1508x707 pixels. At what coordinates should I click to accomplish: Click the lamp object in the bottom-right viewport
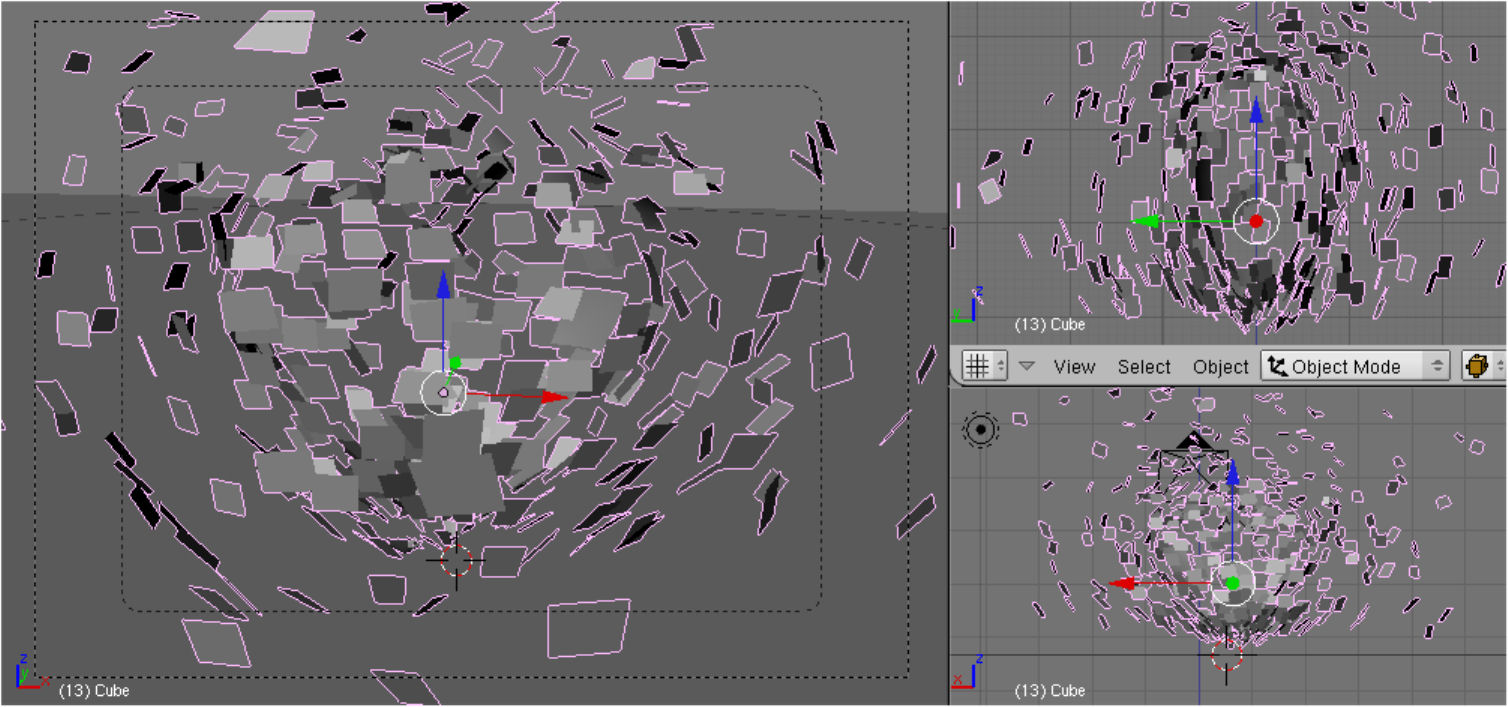coord(980,430)
